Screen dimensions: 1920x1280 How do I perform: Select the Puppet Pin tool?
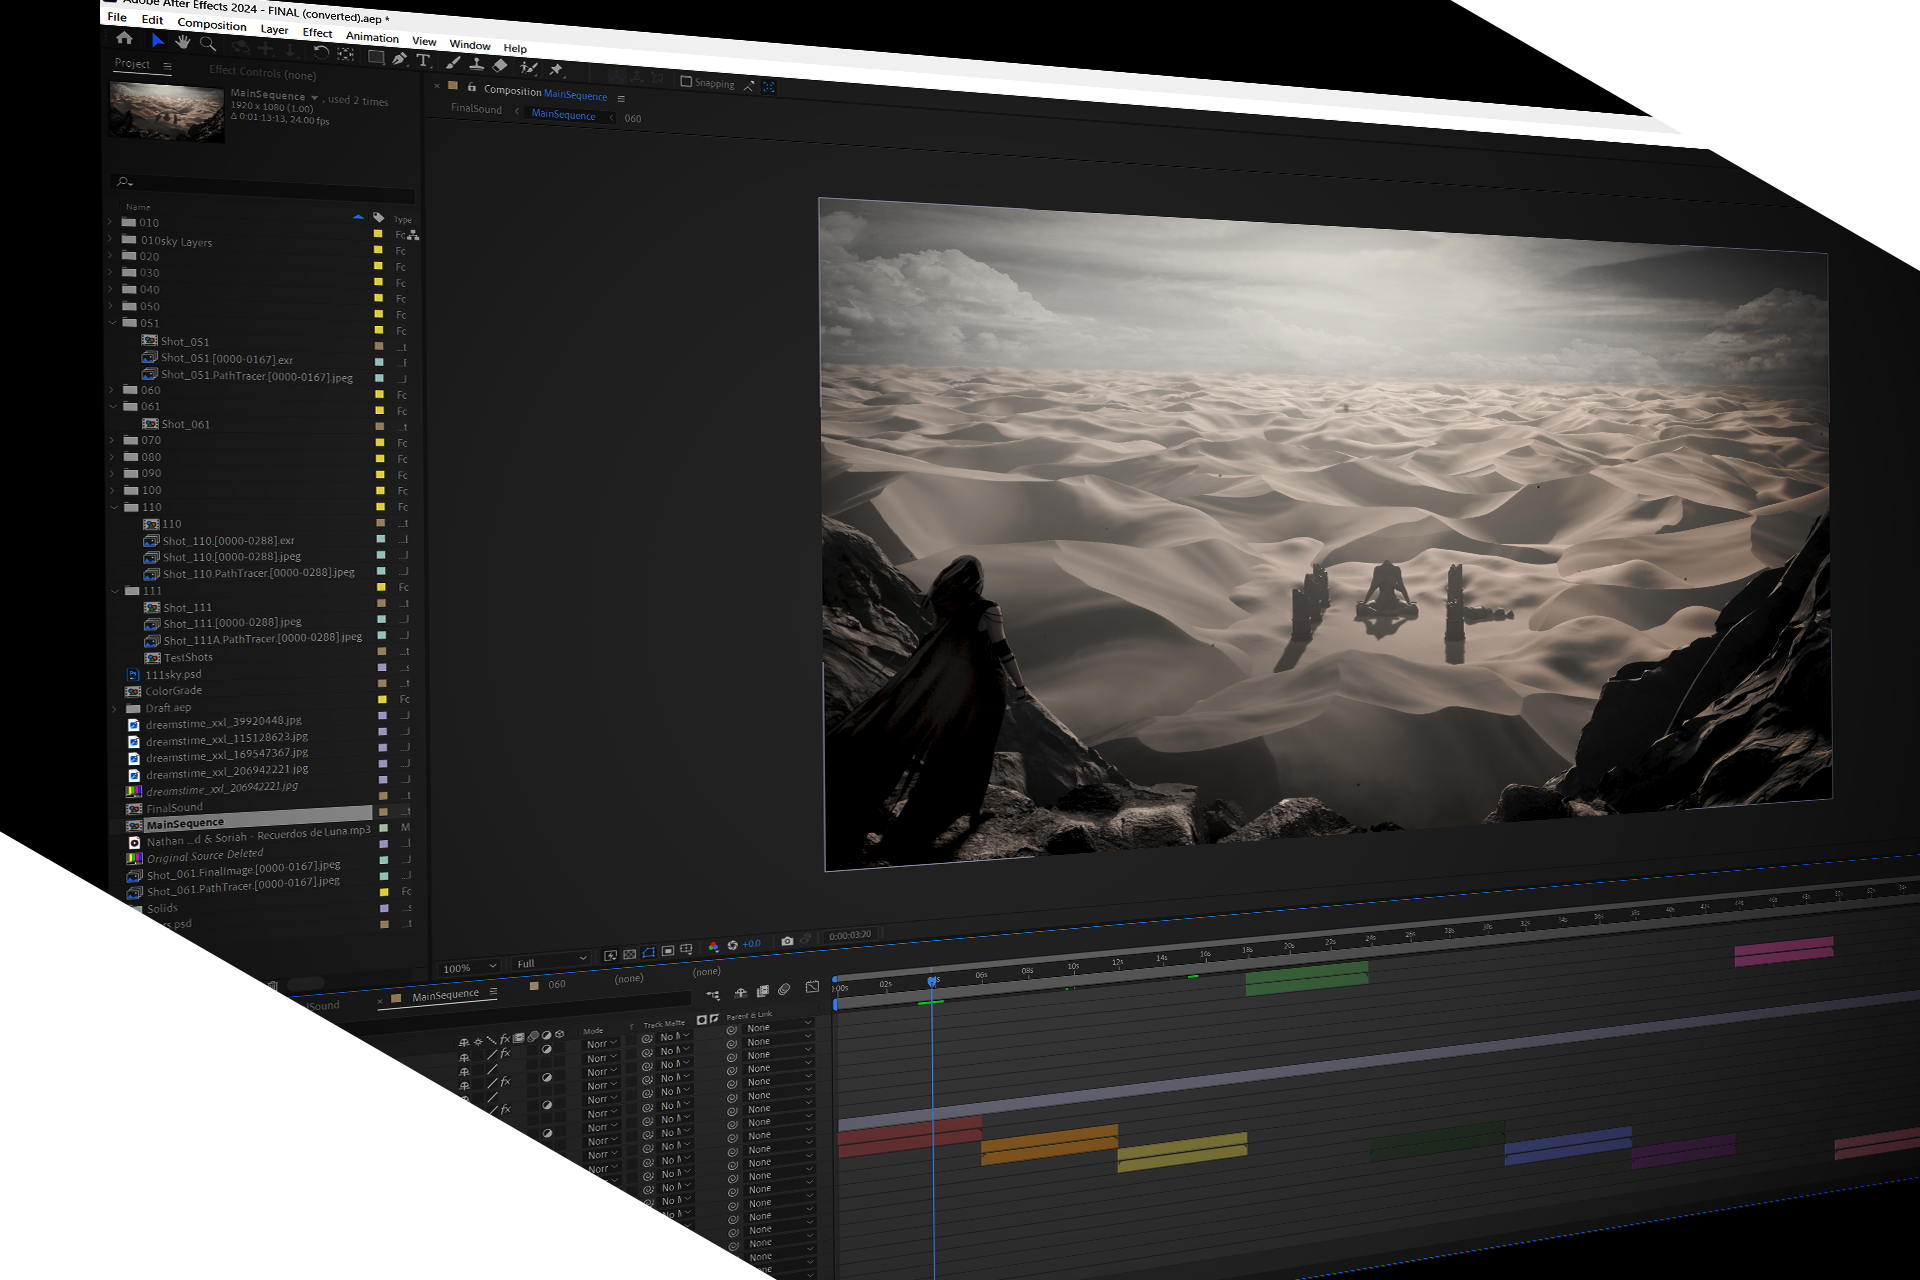556,69
